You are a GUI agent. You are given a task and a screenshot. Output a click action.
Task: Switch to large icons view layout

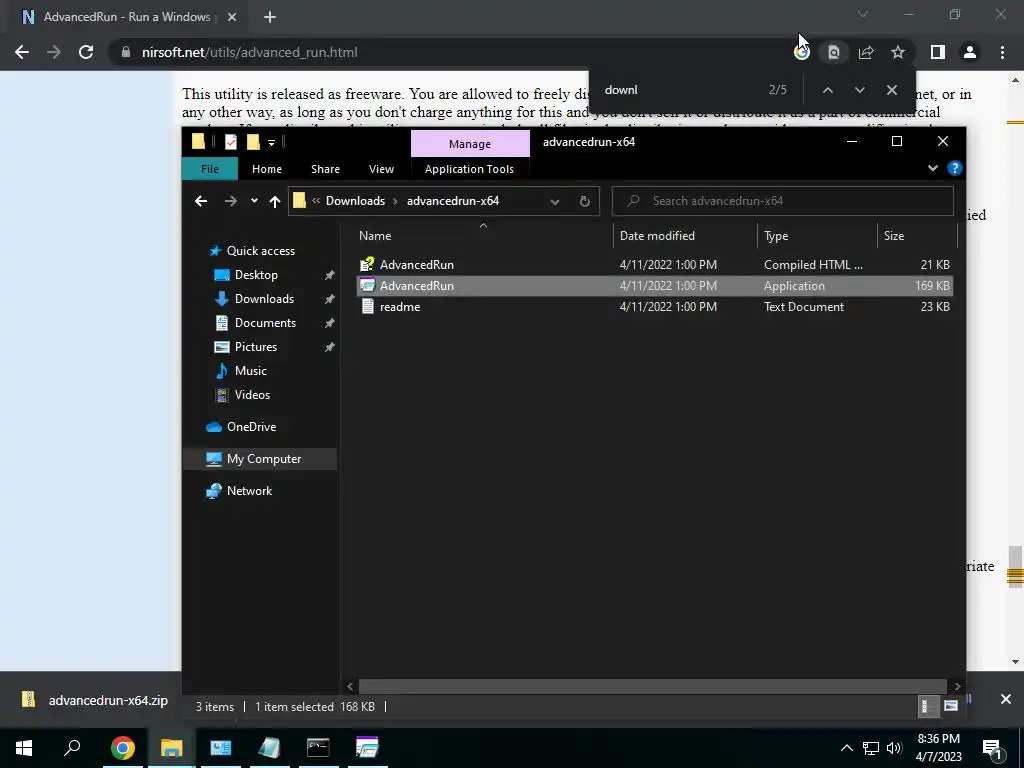tap(951, 706)
